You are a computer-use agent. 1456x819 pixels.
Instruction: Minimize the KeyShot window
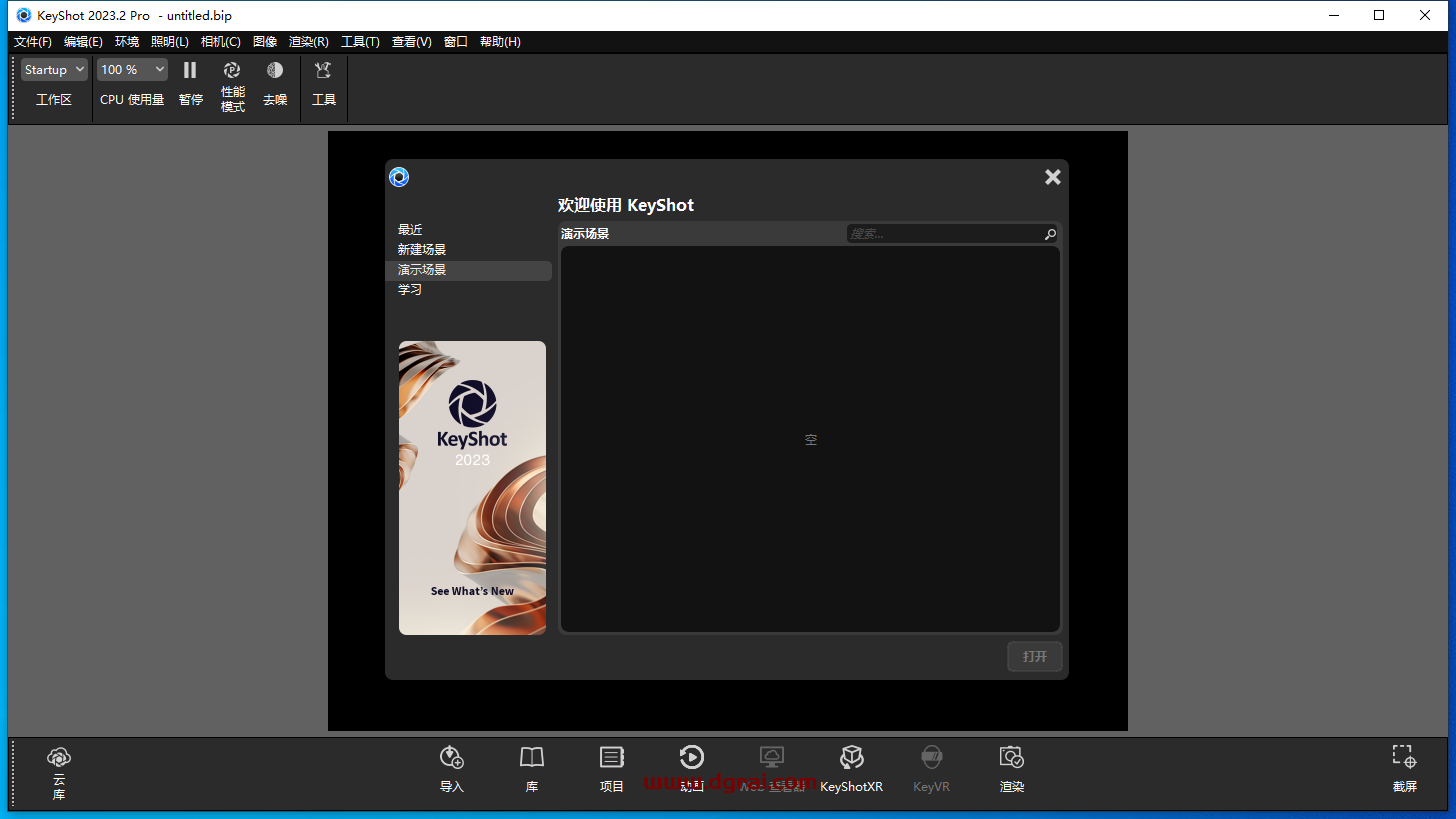point(1333,15)
